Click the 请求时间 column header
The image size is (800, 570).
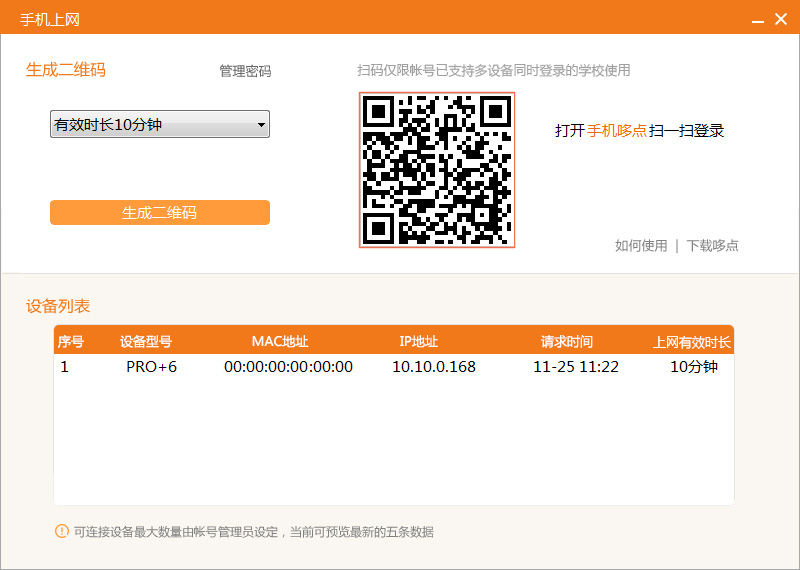[x=567, y=341]
